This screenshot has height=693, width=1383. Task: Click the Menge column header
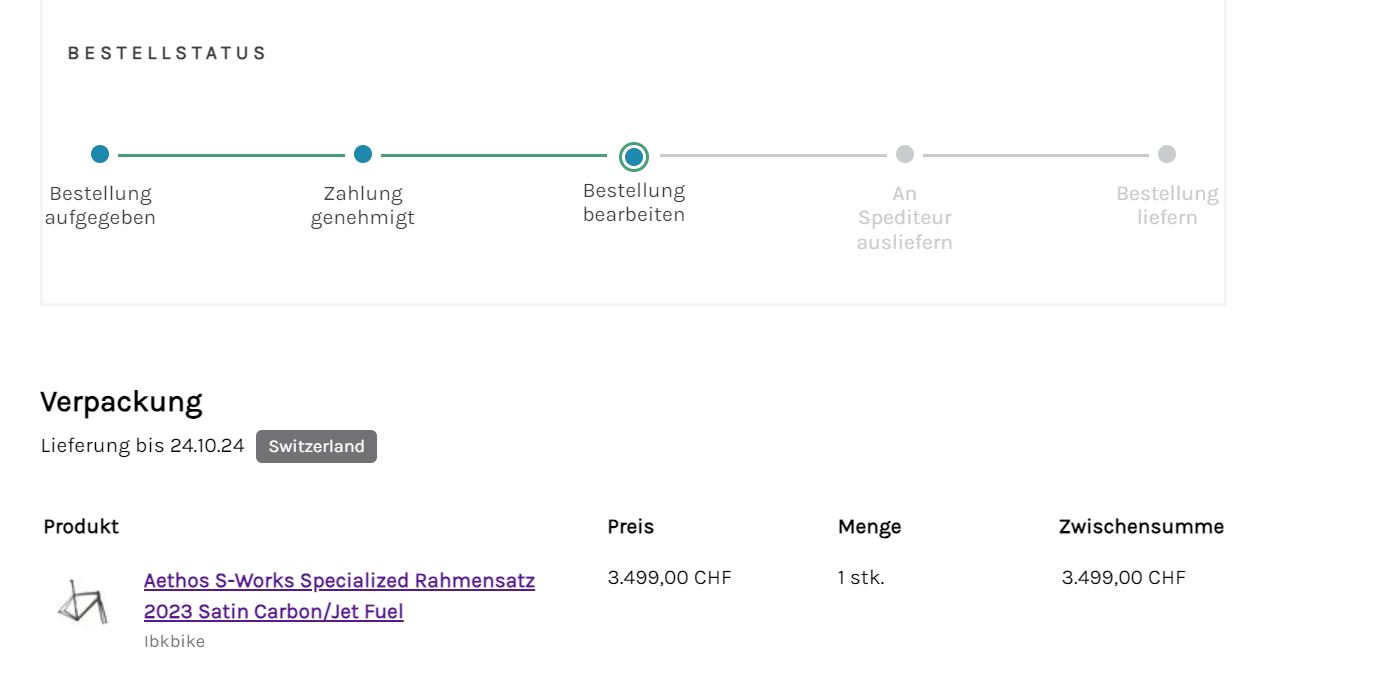tap(869, 526)
